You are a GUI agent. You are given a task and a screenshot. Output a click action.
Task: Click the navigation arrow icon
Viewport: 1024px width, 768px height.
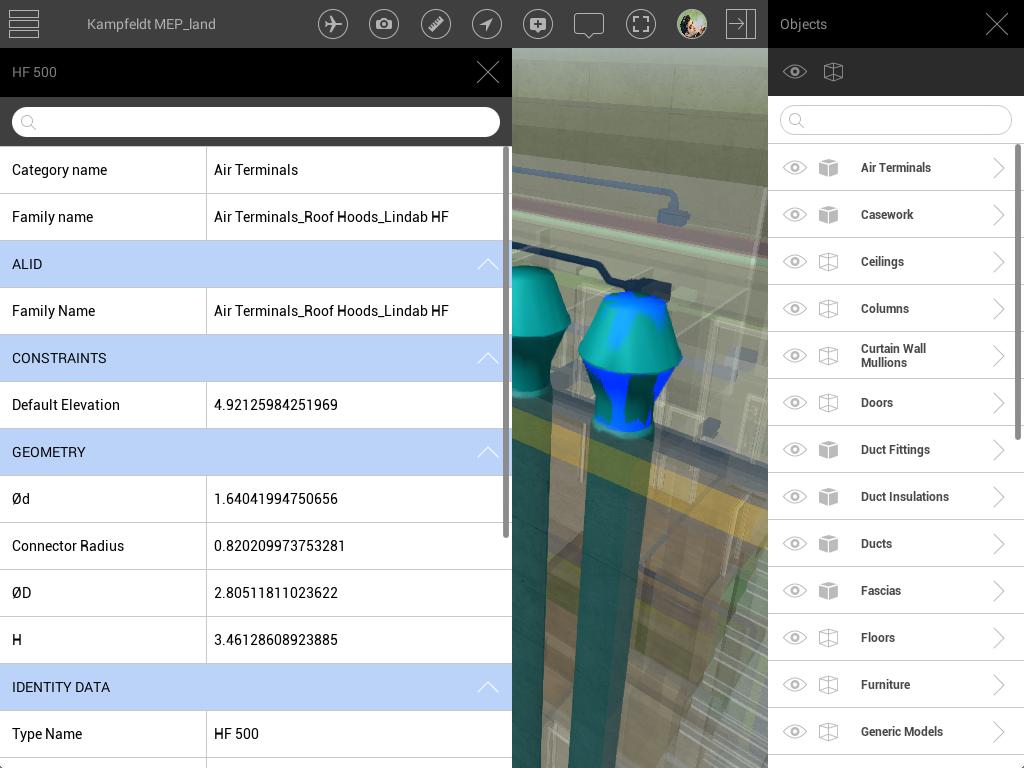coord(487,24)
